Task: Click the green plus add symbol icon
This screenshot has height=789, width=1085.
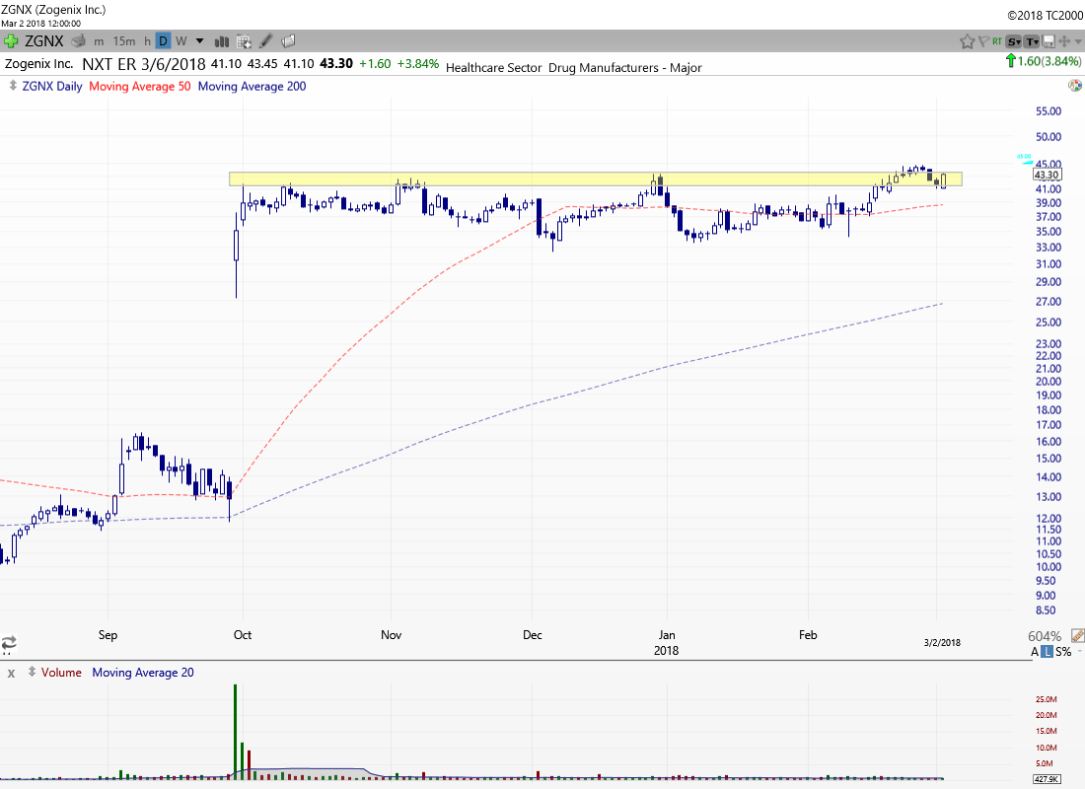Action: [11, 41]
